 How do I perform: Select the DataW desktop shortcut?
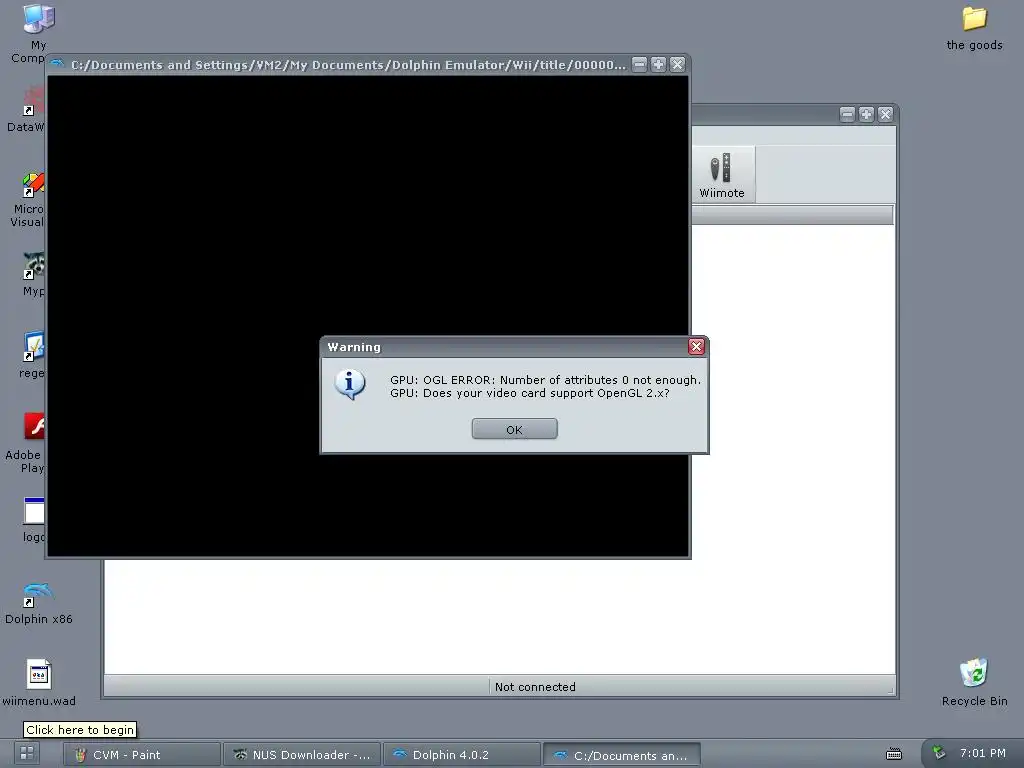point(33,102)
